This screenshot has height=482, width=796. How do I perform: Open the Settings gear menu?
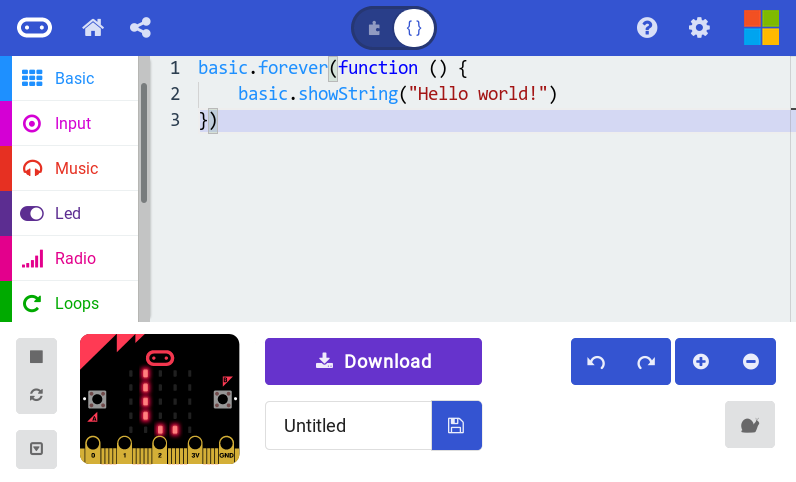pyautogui.click(x=700, y=28)
